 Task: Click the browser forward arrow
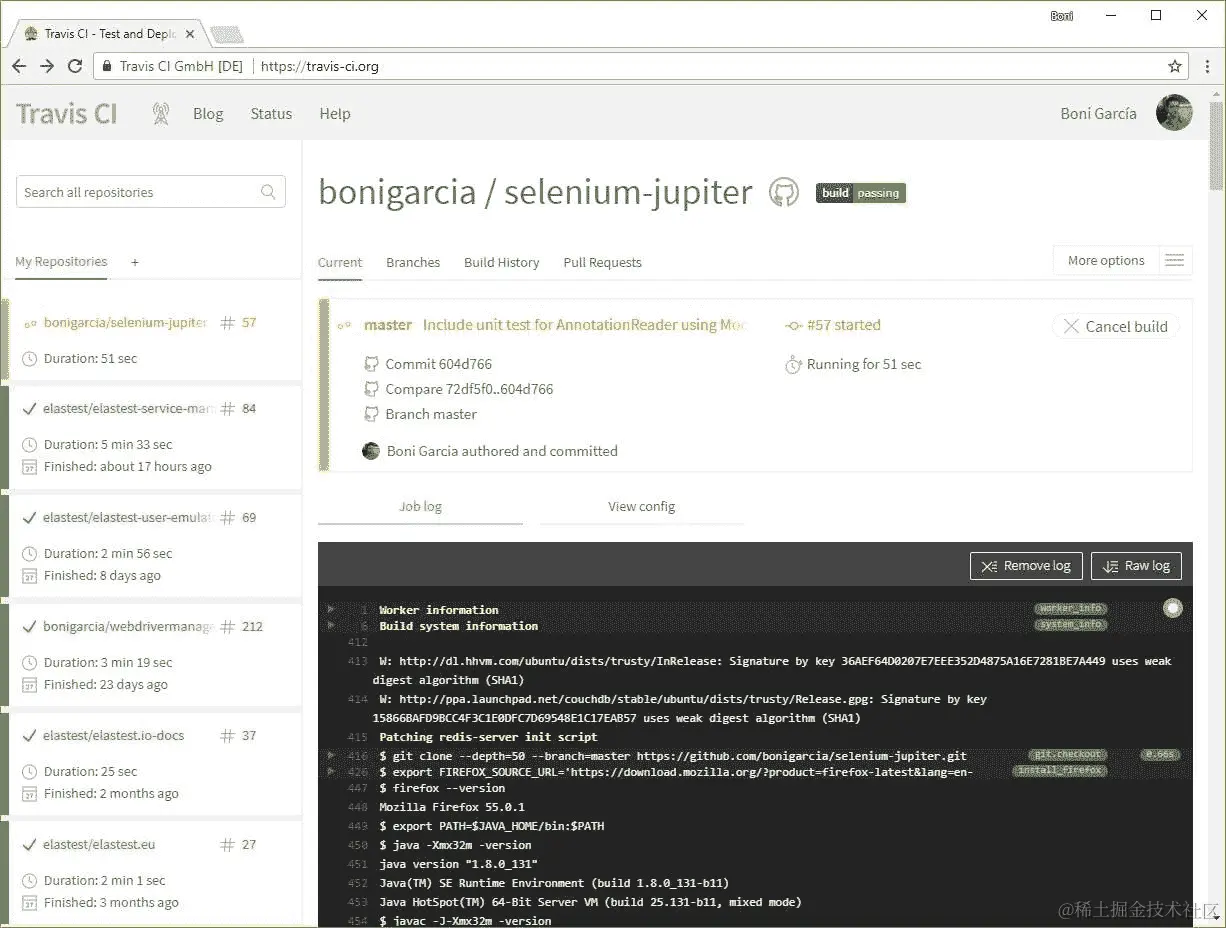coord(47,66)
